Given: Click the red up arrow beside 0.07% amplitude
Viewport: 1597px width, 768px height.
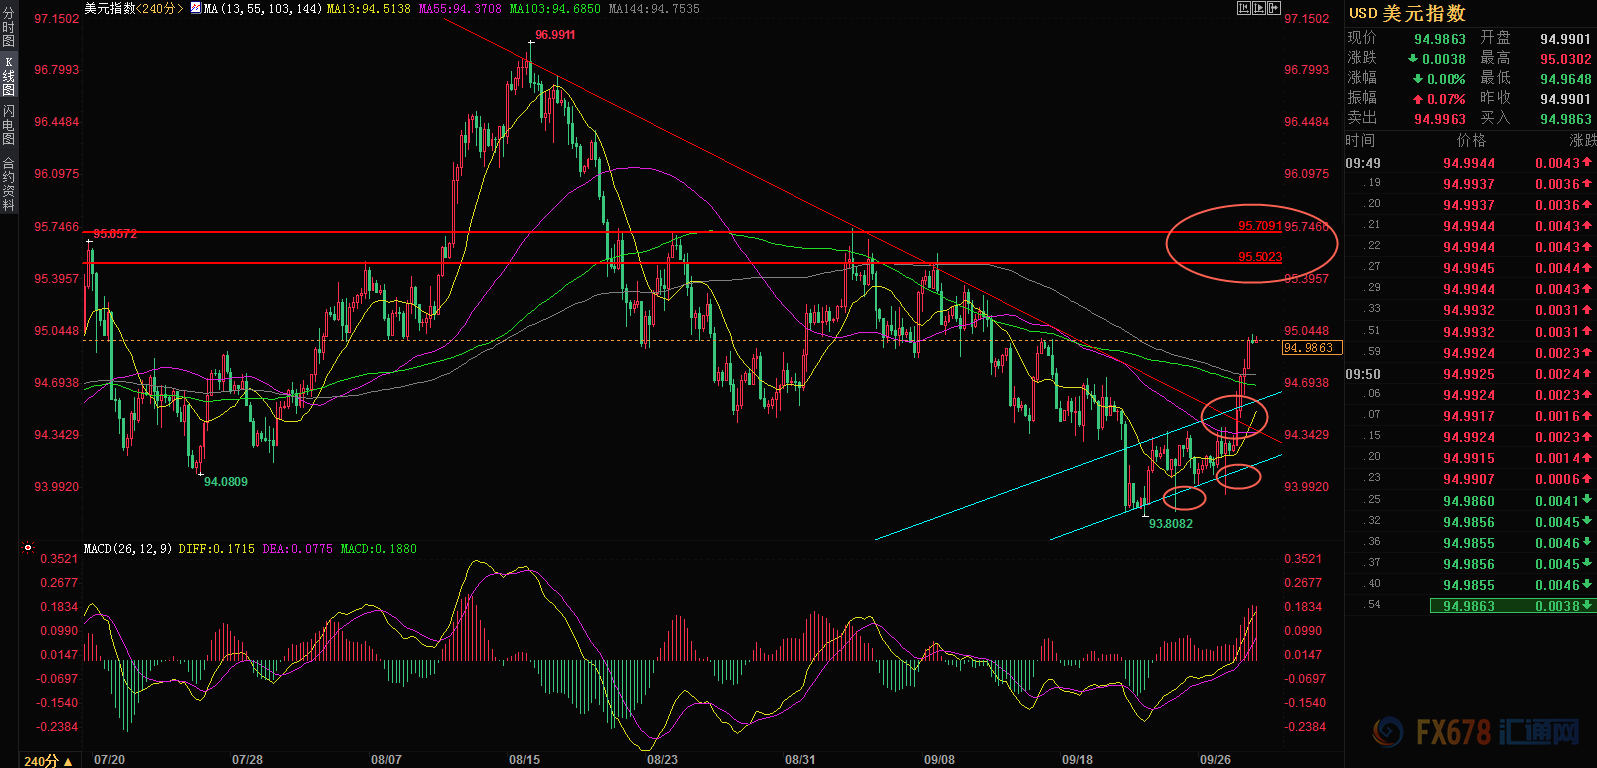Looking at the screenshot, I should [1417, 99].
